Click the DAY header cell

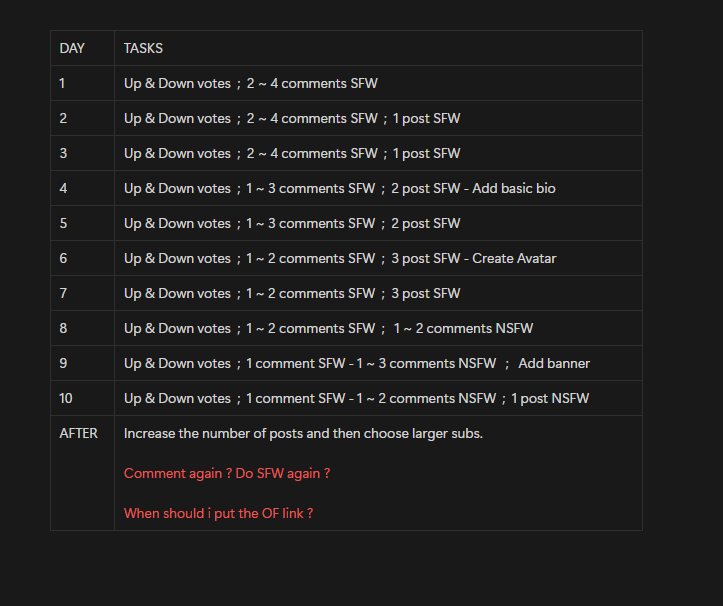(x=83, y=48)
